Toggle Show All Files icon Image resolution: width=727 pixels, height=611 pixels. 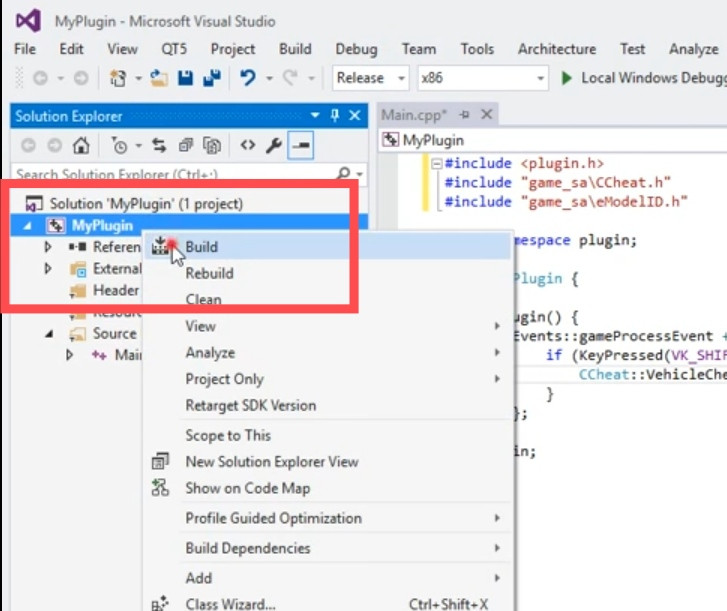pyautogui.click(x=212, y=146)
